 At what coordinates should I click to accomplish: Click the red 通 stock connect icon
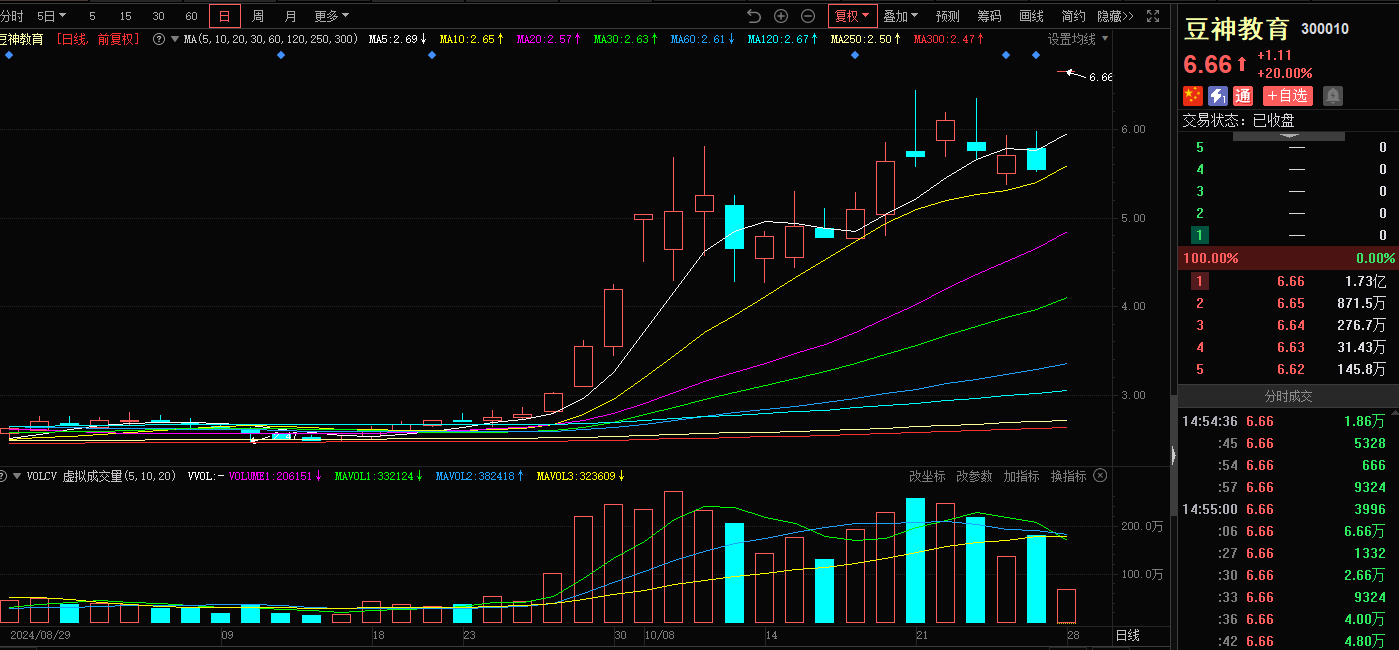[1243, 96]
